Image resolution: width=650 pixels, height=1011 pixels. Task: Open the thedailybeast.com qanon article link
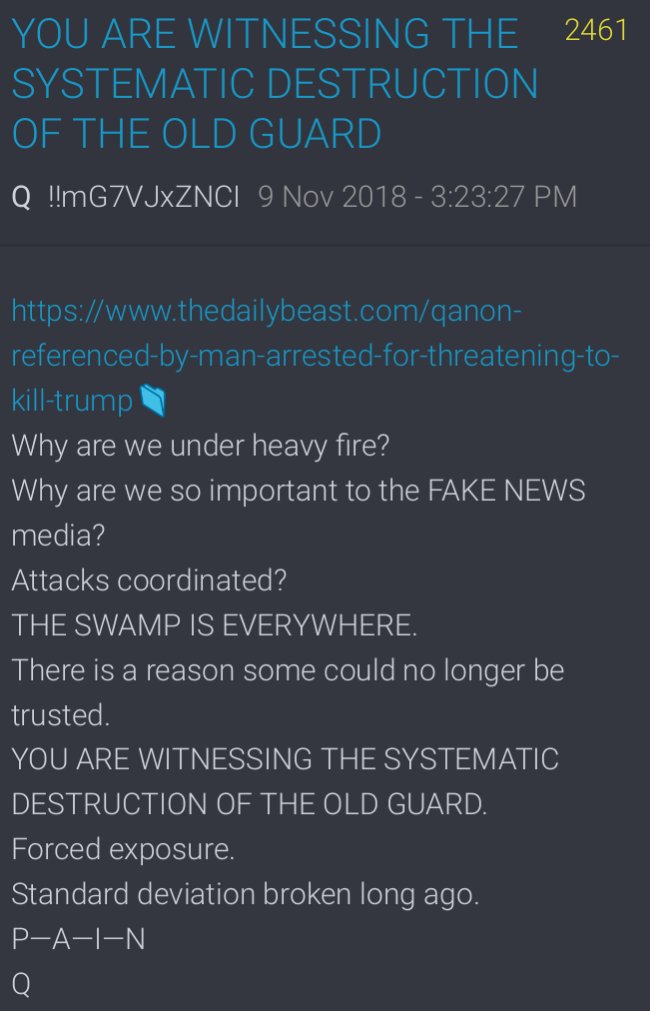[315, 357]
